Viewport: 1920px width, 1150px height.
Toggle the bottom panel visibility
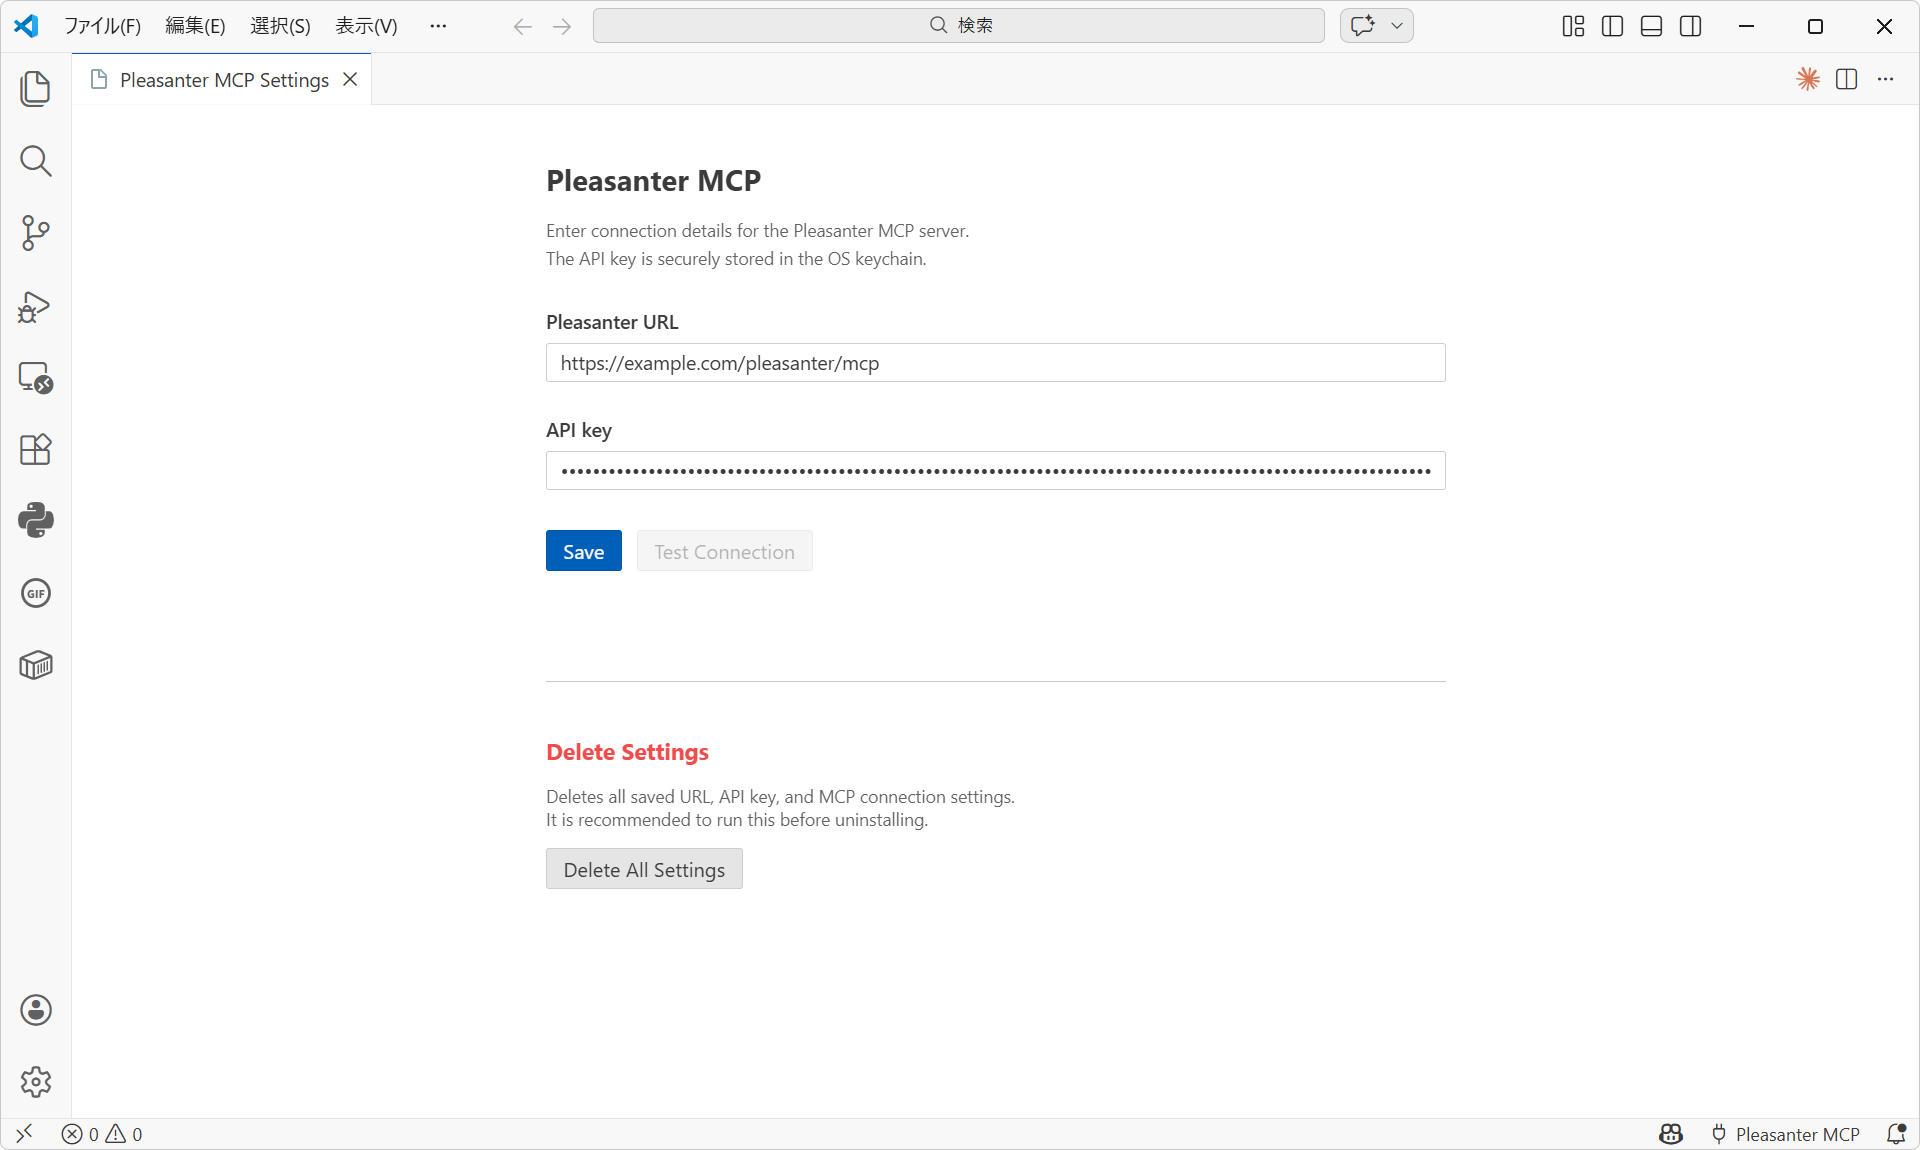click(1652, 26)
